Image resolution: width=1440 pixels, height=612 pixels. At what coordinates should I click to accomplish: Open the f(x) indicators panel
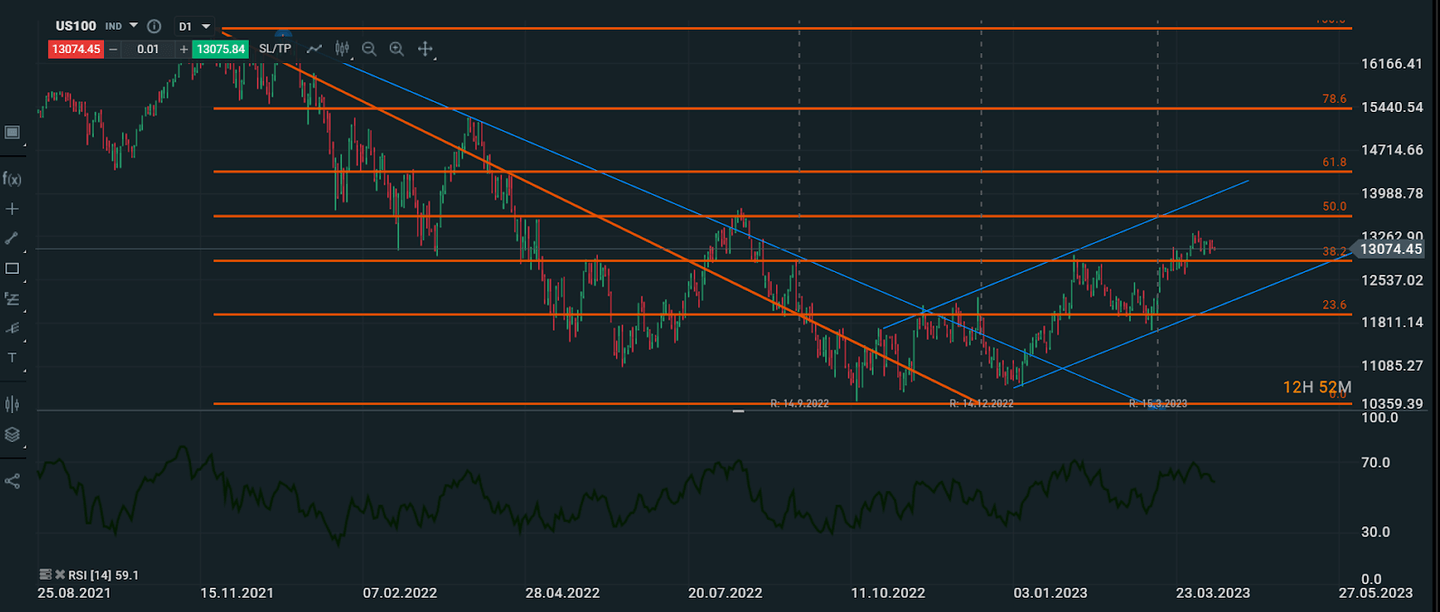coord(12,179)
